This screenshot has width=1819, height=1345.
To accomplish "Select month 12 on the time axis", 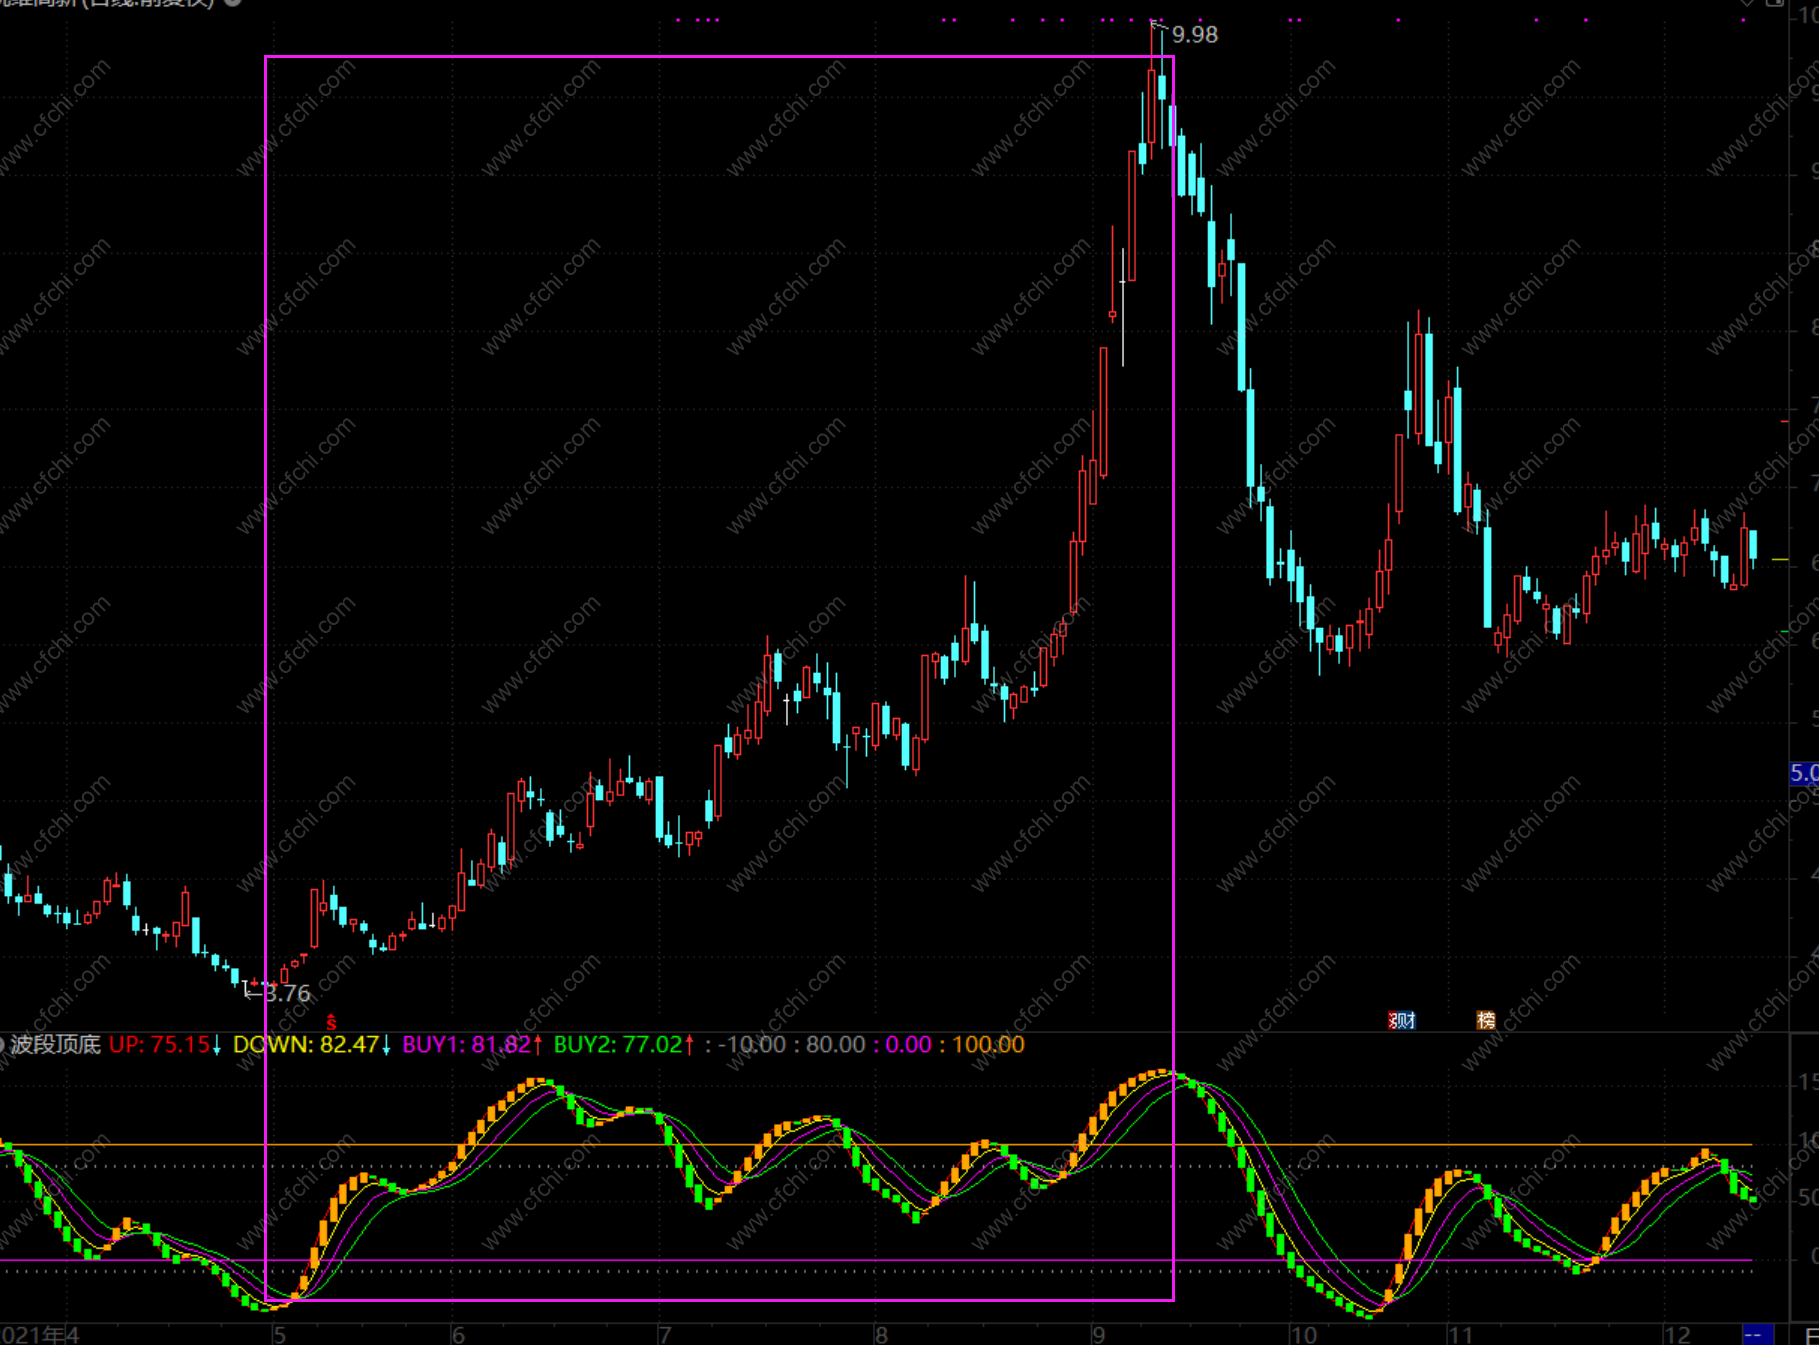I will [1677, 1335].
